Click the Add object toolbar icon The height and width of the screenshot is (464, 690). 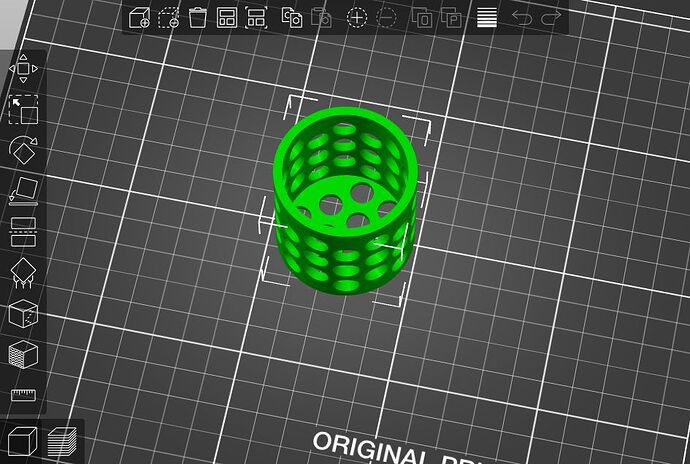point(139,18)
